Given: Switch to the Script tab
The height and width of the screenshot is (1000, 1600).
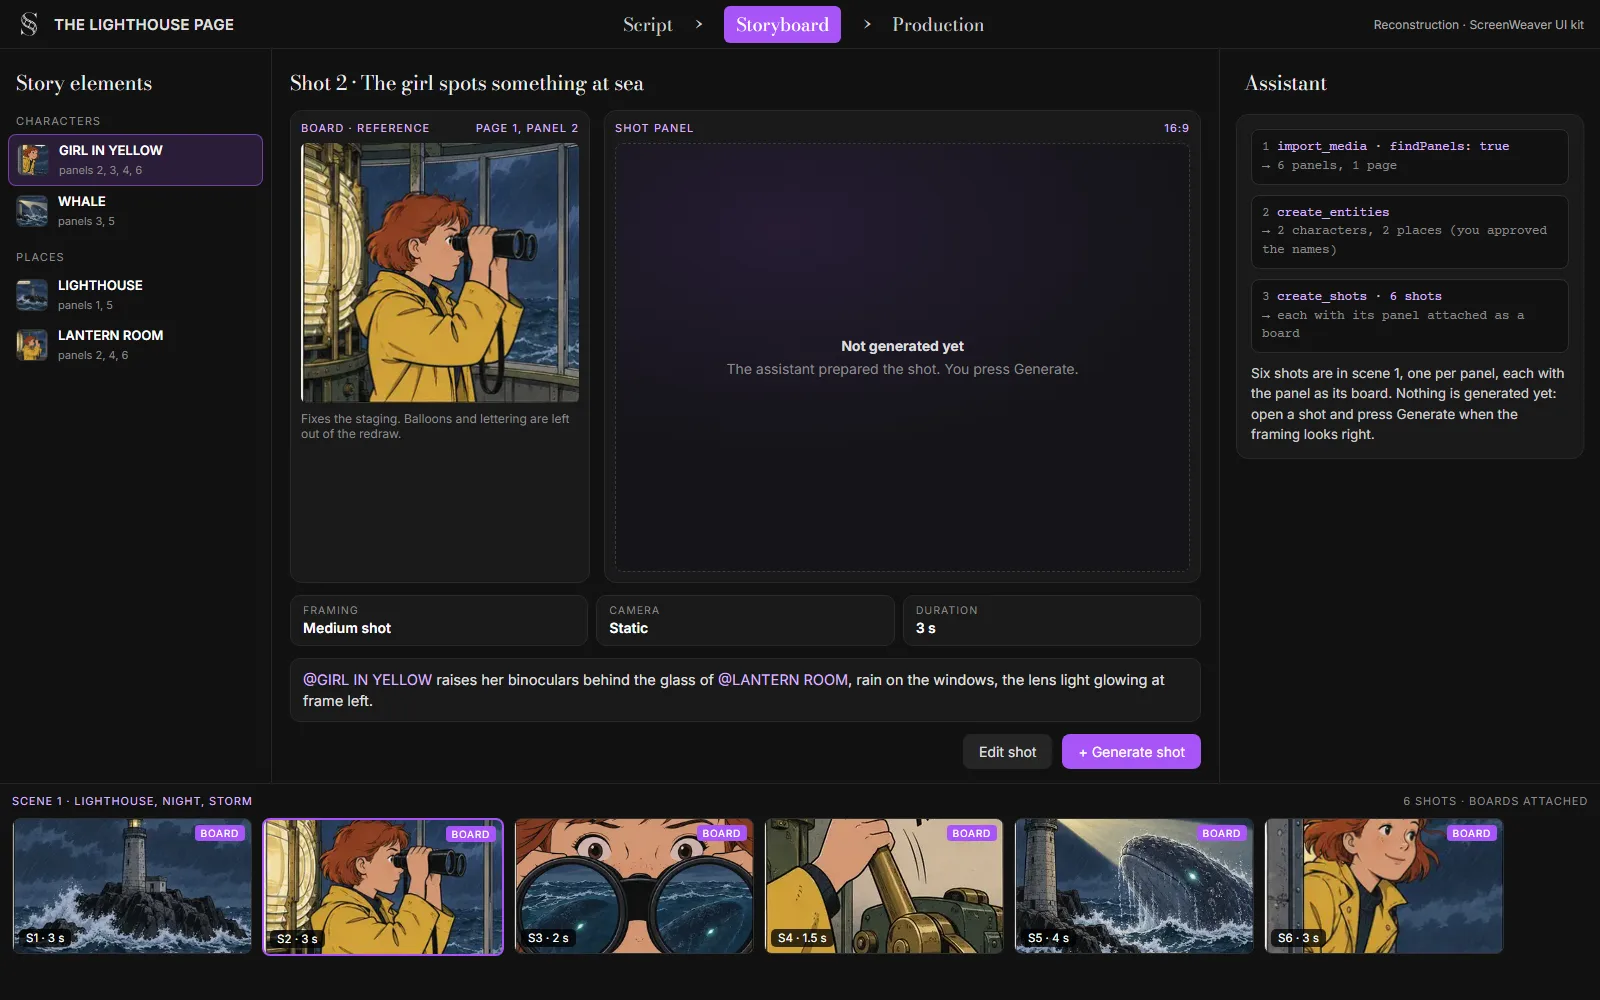Looking at the screenshot, I should click(648, 24).
